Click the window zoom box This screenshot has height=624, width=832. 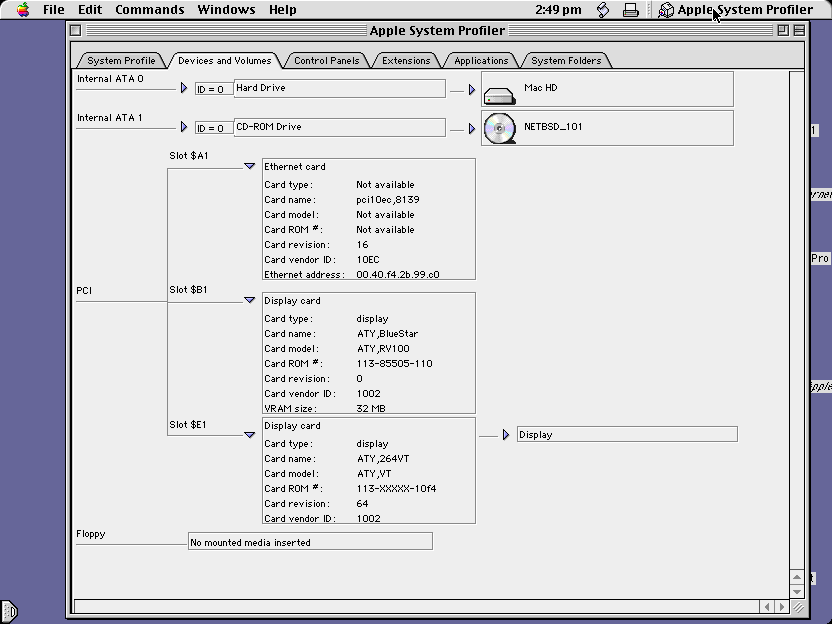click(783, 30)
